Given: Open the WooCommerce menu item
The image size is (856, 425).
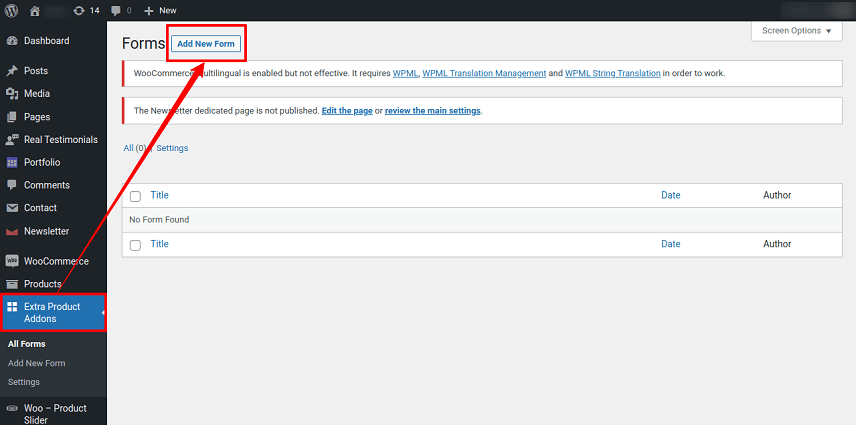Looking at the screenshot, I should tap(54, 261).
